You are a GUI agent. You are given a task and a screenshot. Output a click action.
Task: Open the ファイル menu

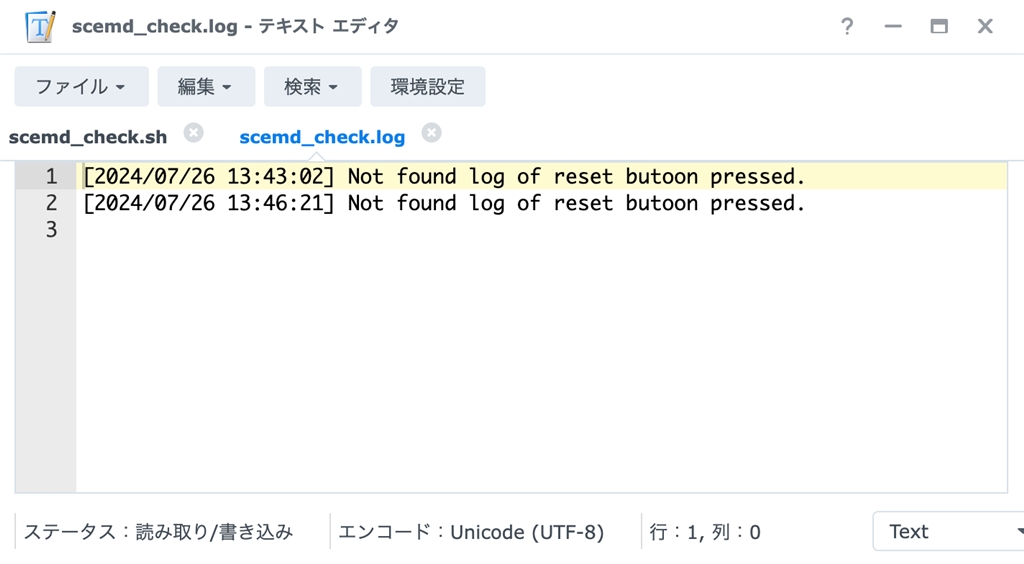tap(81, 87)
